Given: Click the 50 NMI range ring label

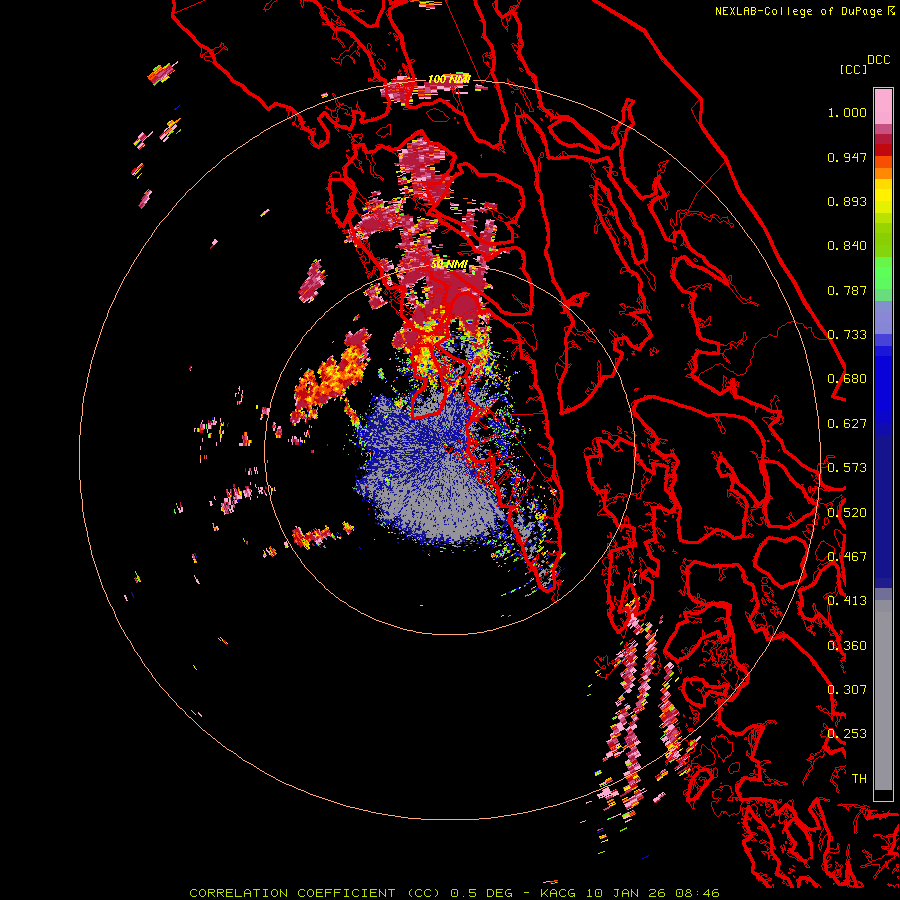Looking at the screenshot, I should pos(449,264).
